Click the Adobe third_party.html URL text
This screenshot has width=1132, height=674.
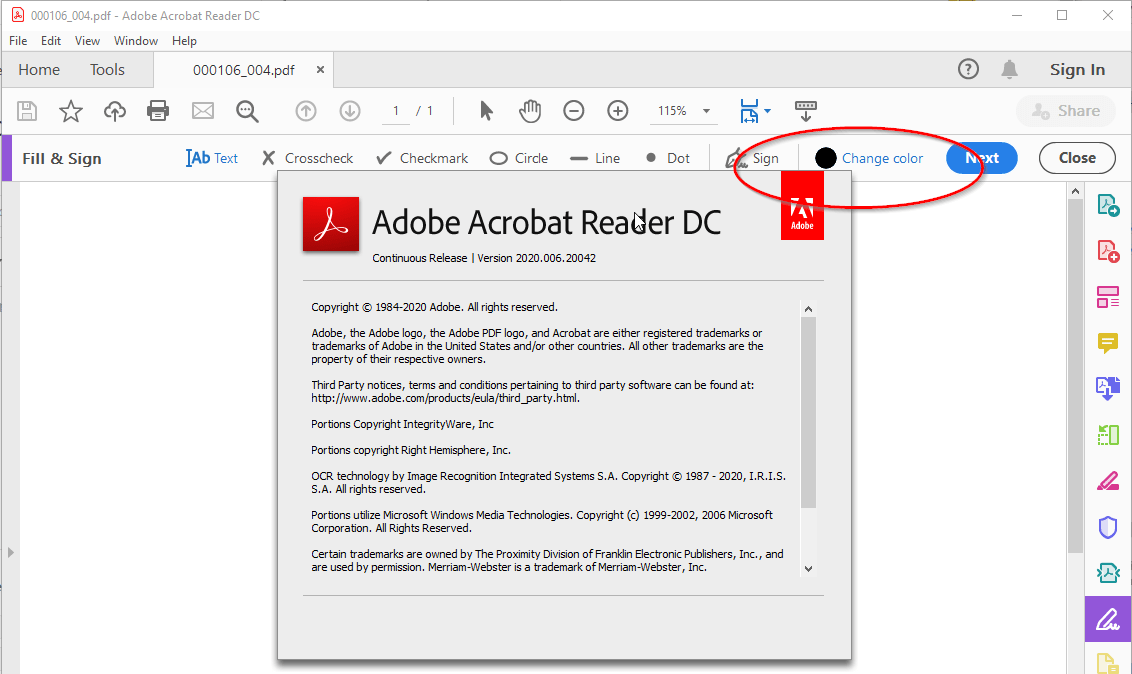445,398
